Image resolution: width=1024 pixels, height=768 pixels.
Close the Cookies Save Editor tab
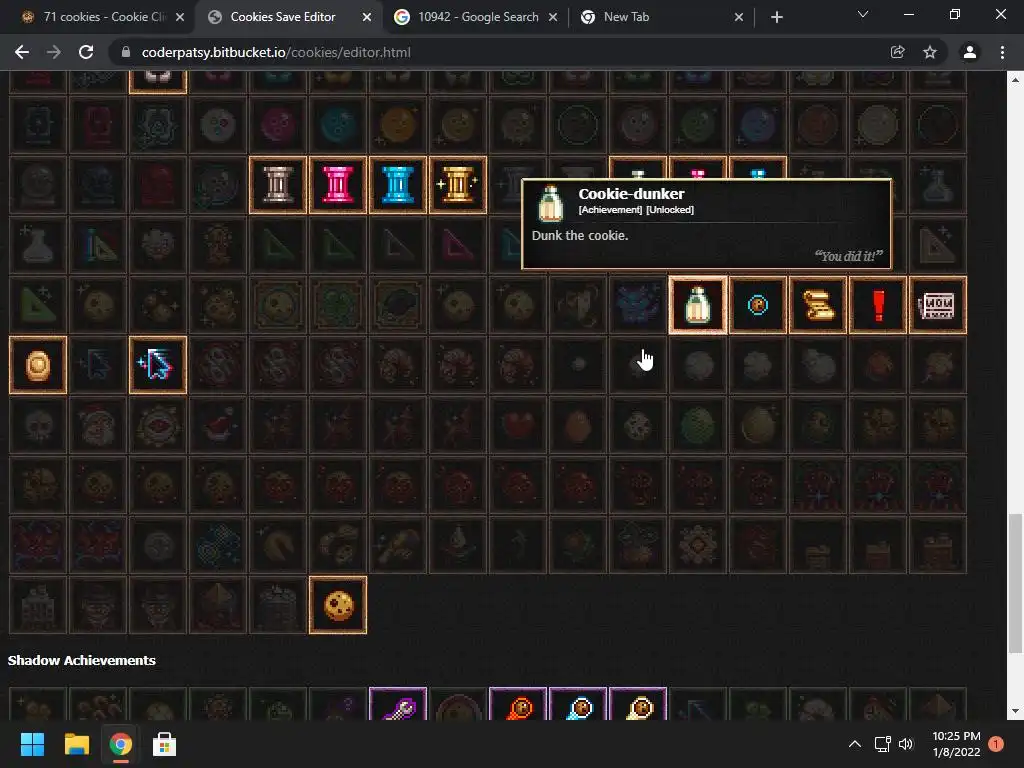367,17
